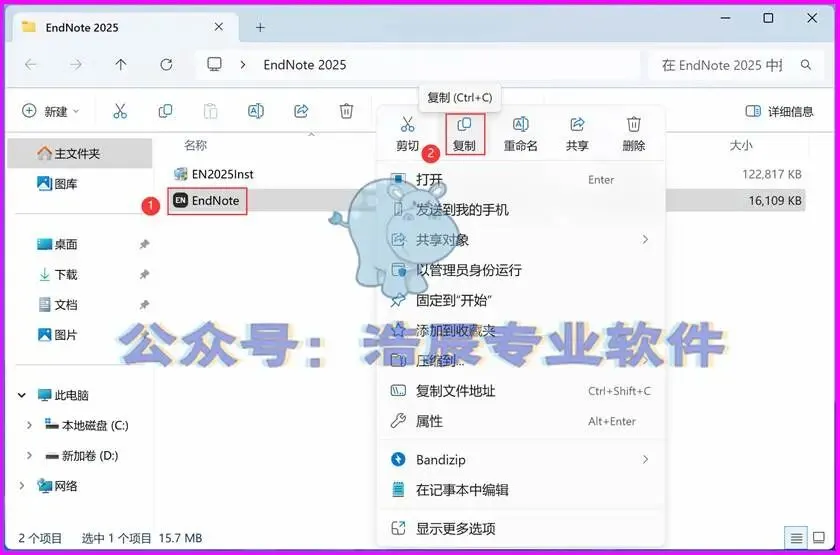Open 属性 from the context menu
The height and width of the screenshot is (555, 840).
pos(521,421)
